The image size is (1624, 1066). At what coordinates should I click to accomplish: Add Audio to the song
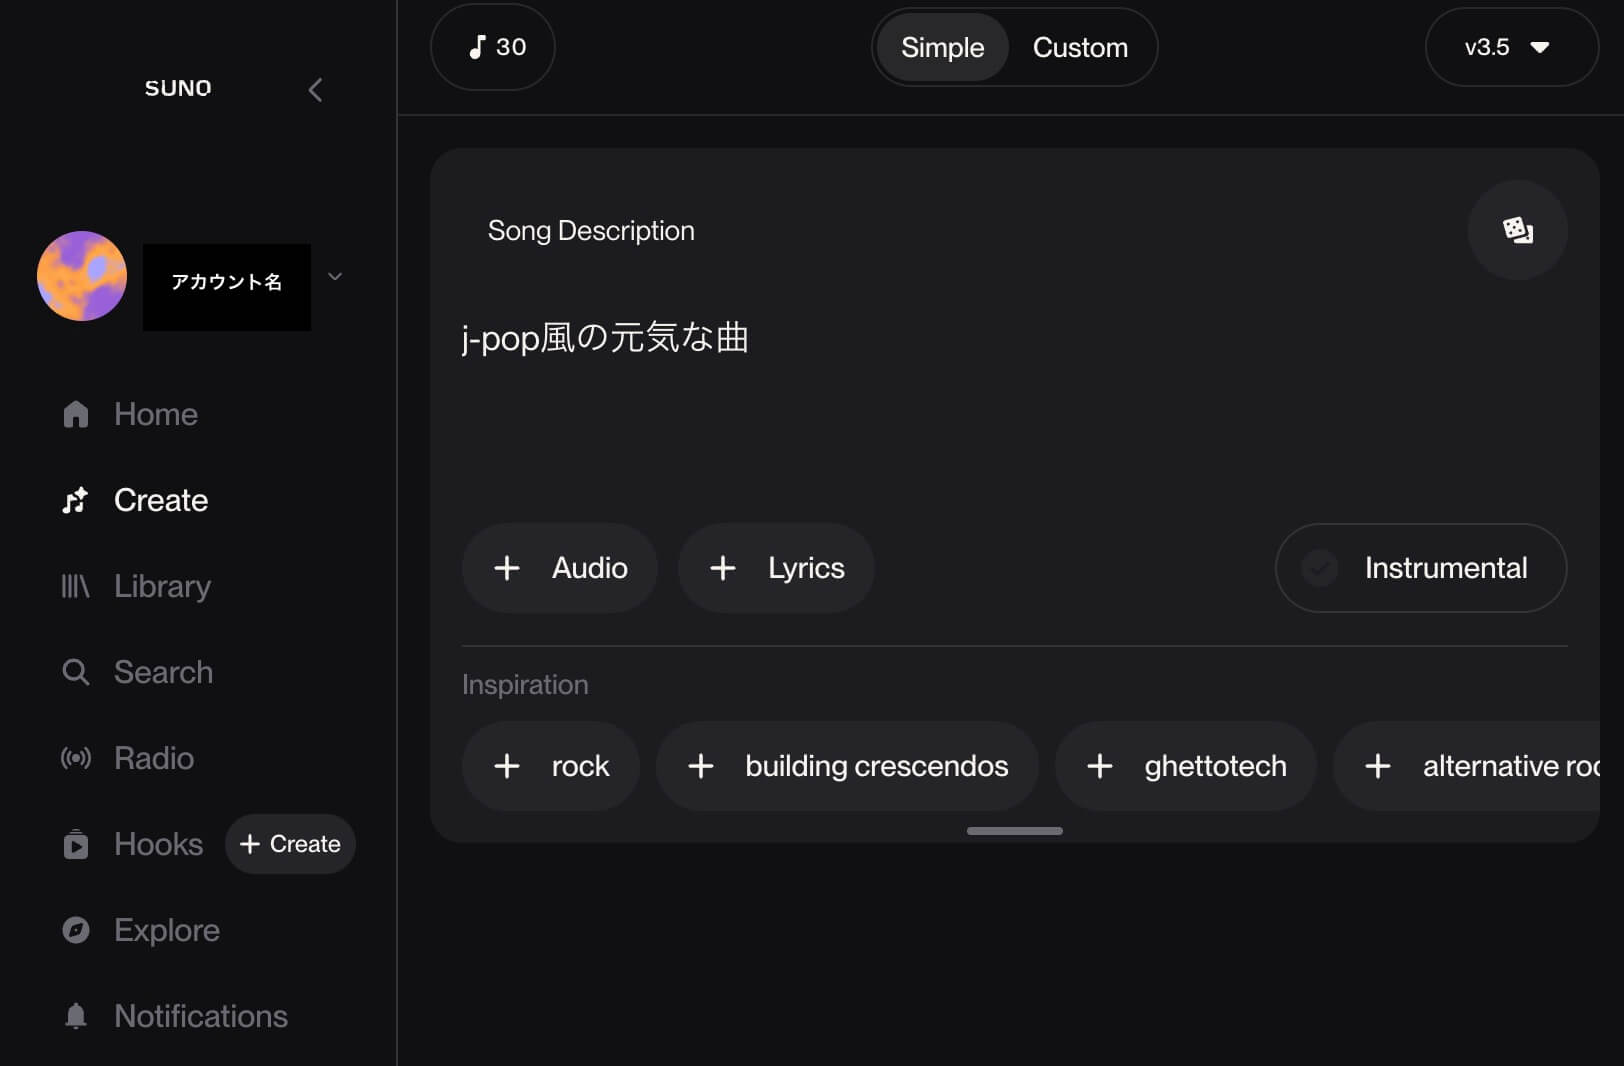pos(560,568)
